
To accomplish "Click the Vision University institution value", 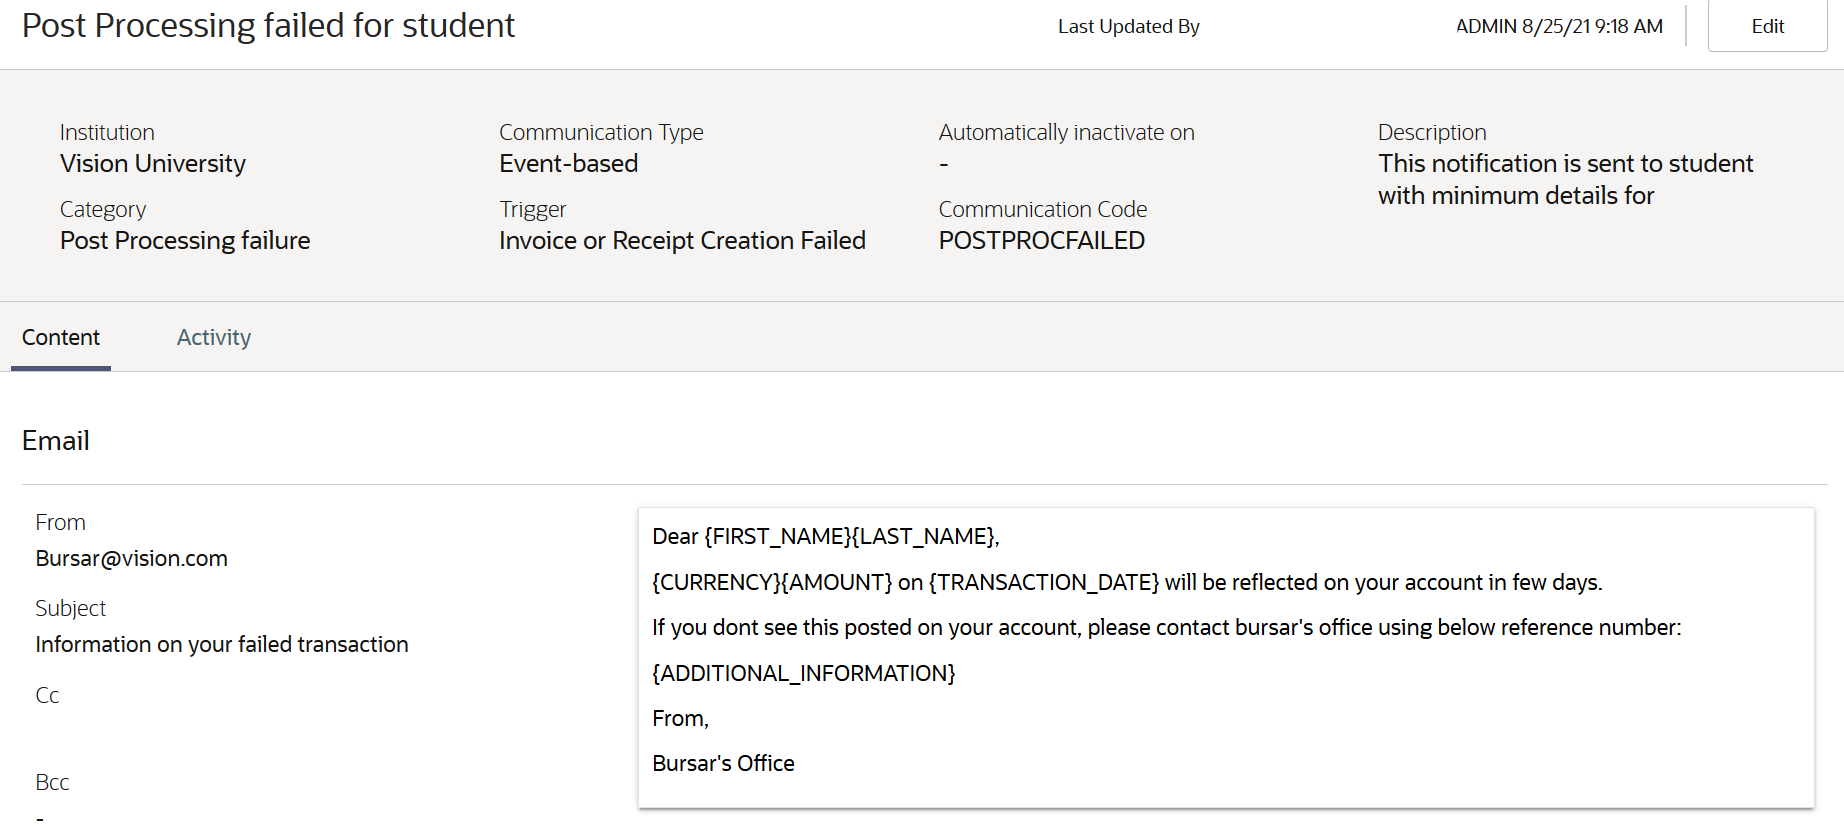I will [x=153, y=164].
